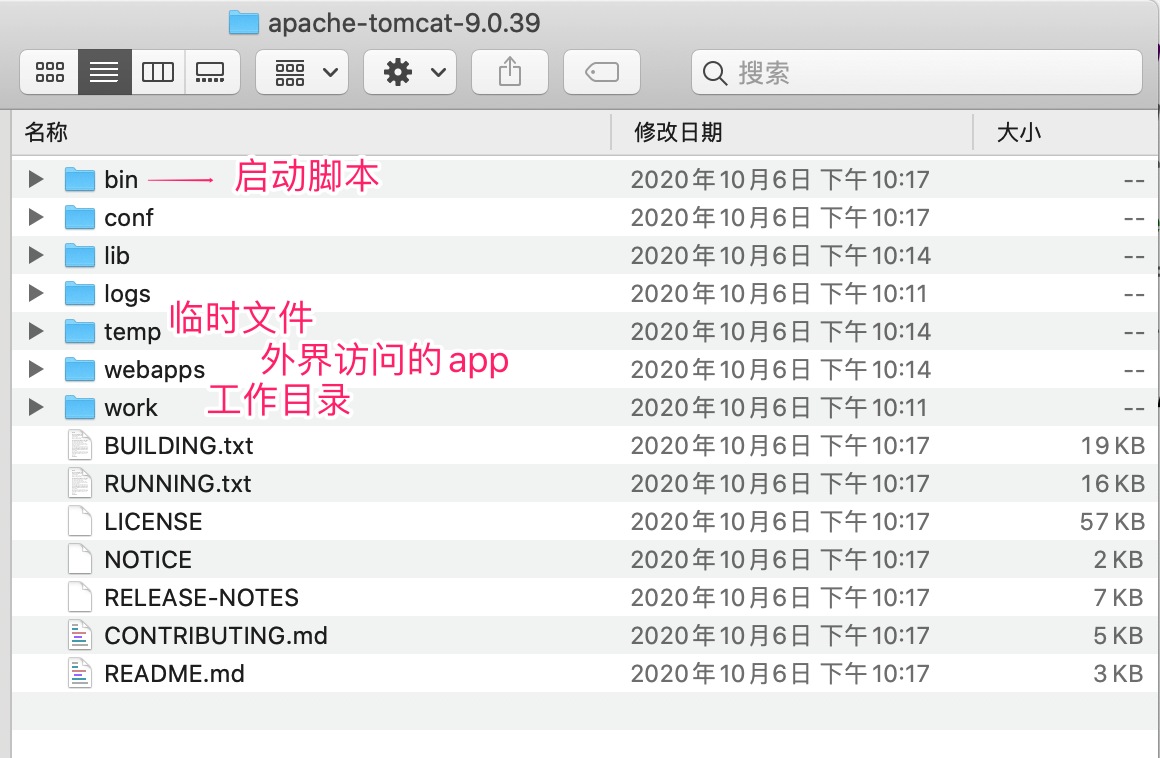The width and height of the screenshot is (1160, 758).
Task: Click the modified date of the logs folder
Action: (x=778, y=294)
